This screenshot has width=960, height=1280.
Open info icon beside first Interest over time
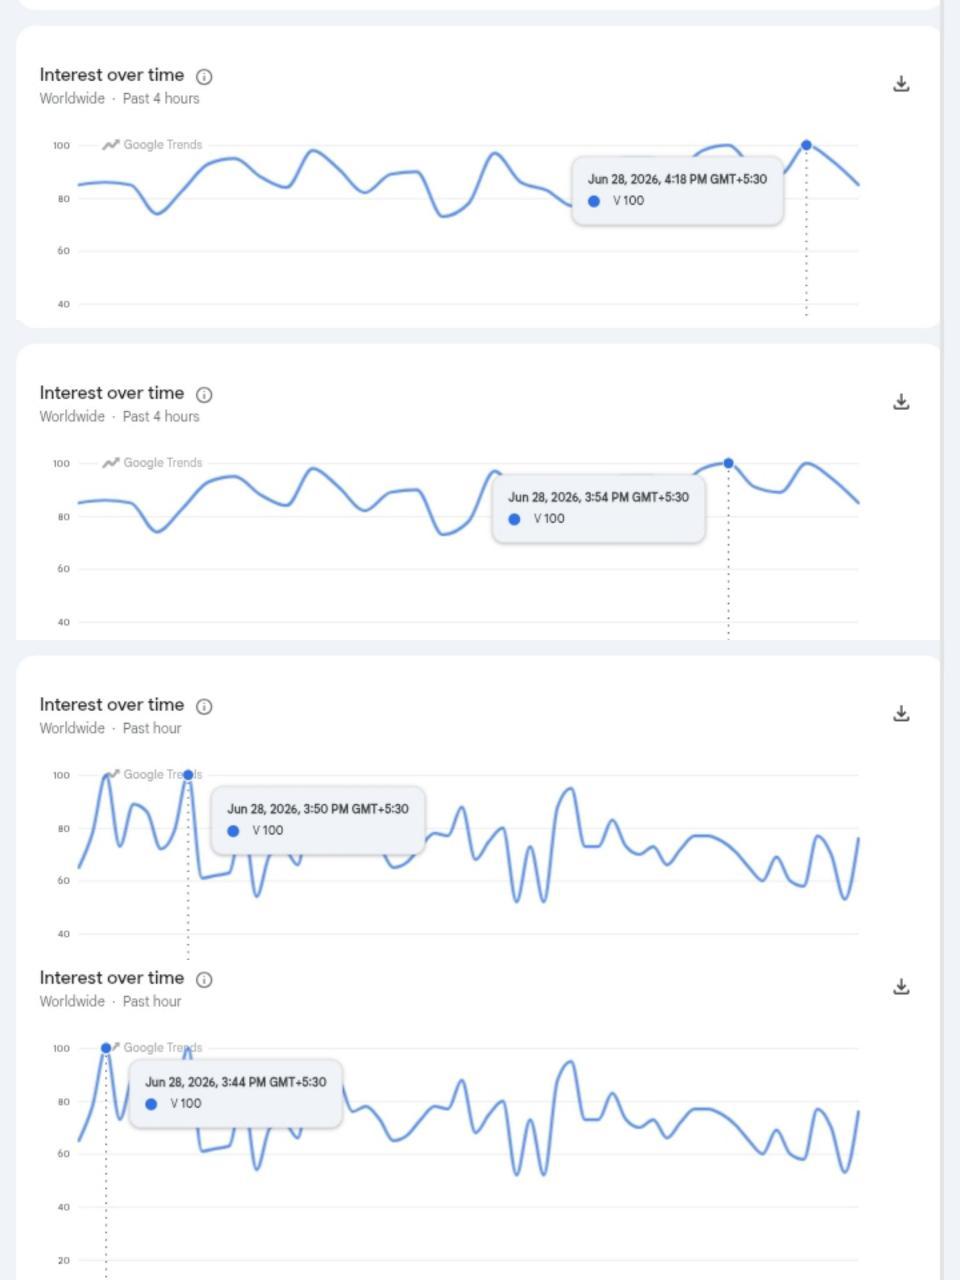[x=204, y=76]
